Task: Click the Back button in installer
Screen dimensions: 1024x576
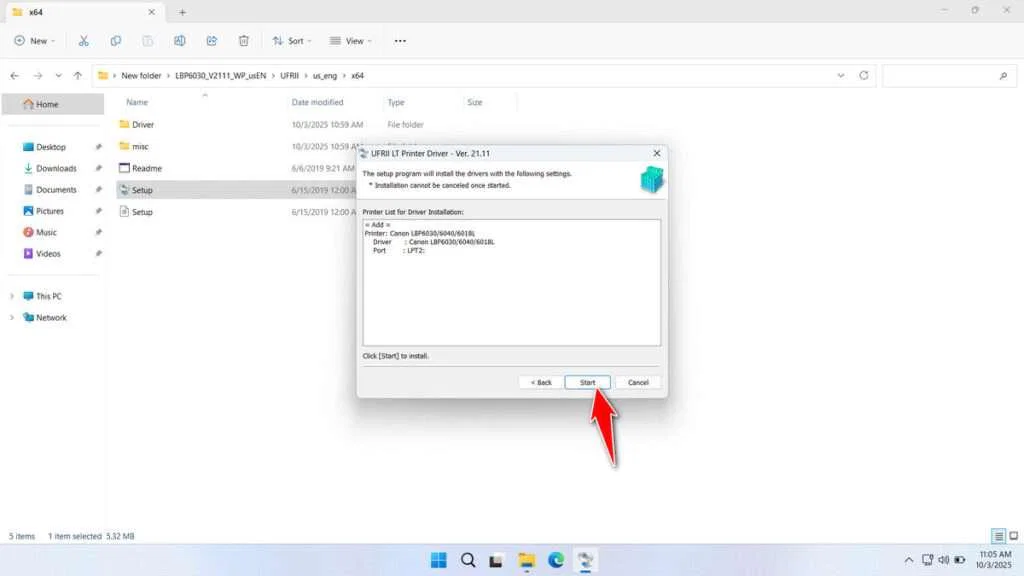Action: point(539,382)
